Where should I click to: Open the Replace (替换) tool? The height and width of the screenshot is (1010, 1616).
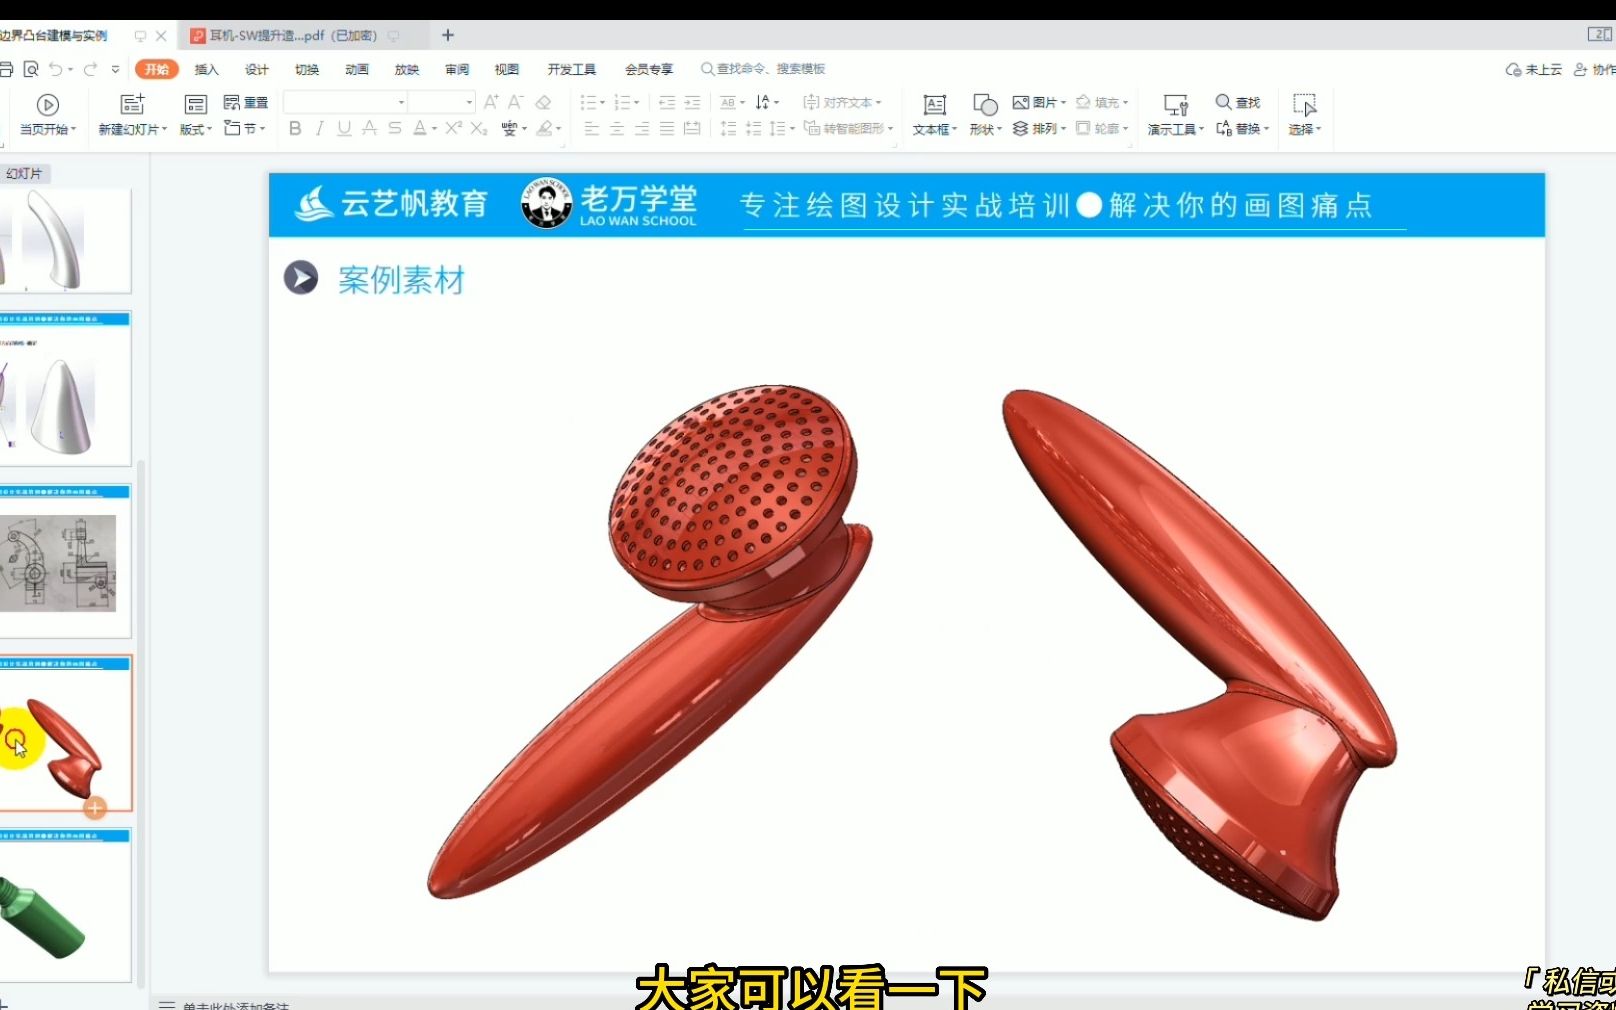1240,128
